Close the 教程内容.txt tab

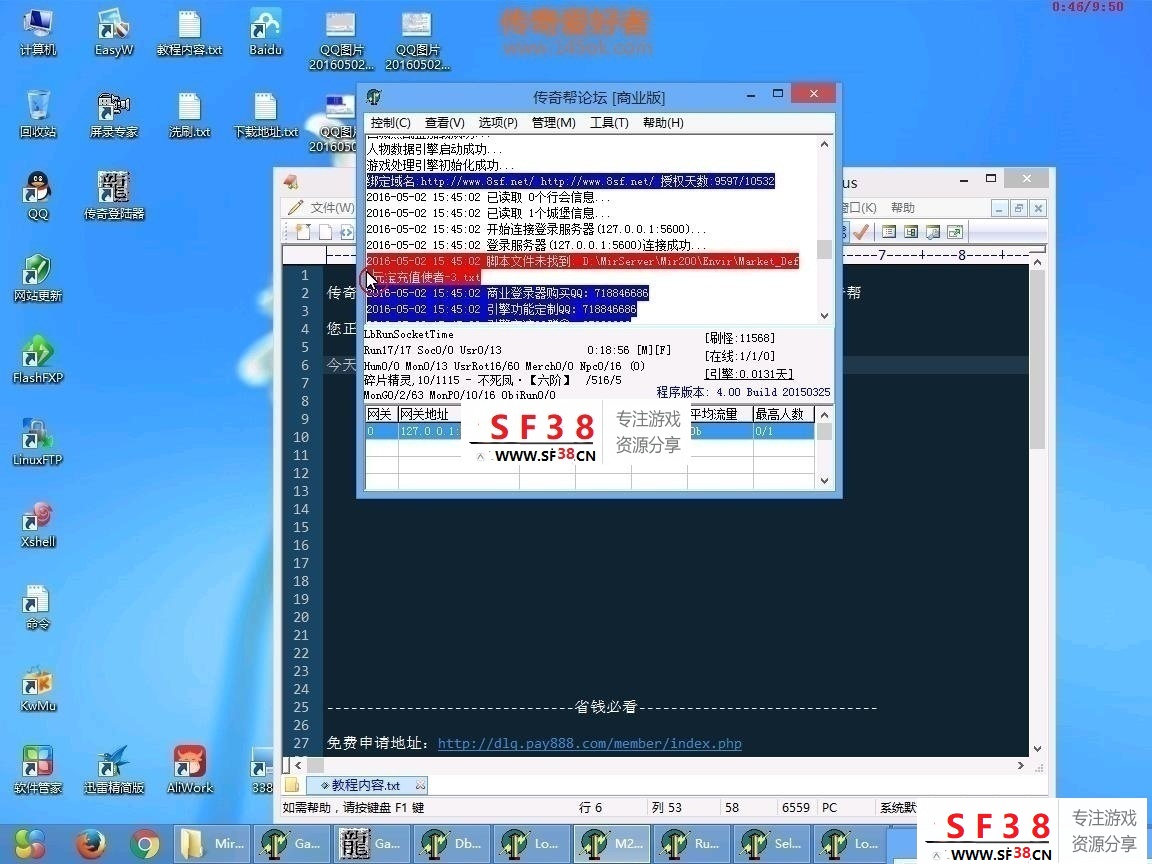click(420, 785)
